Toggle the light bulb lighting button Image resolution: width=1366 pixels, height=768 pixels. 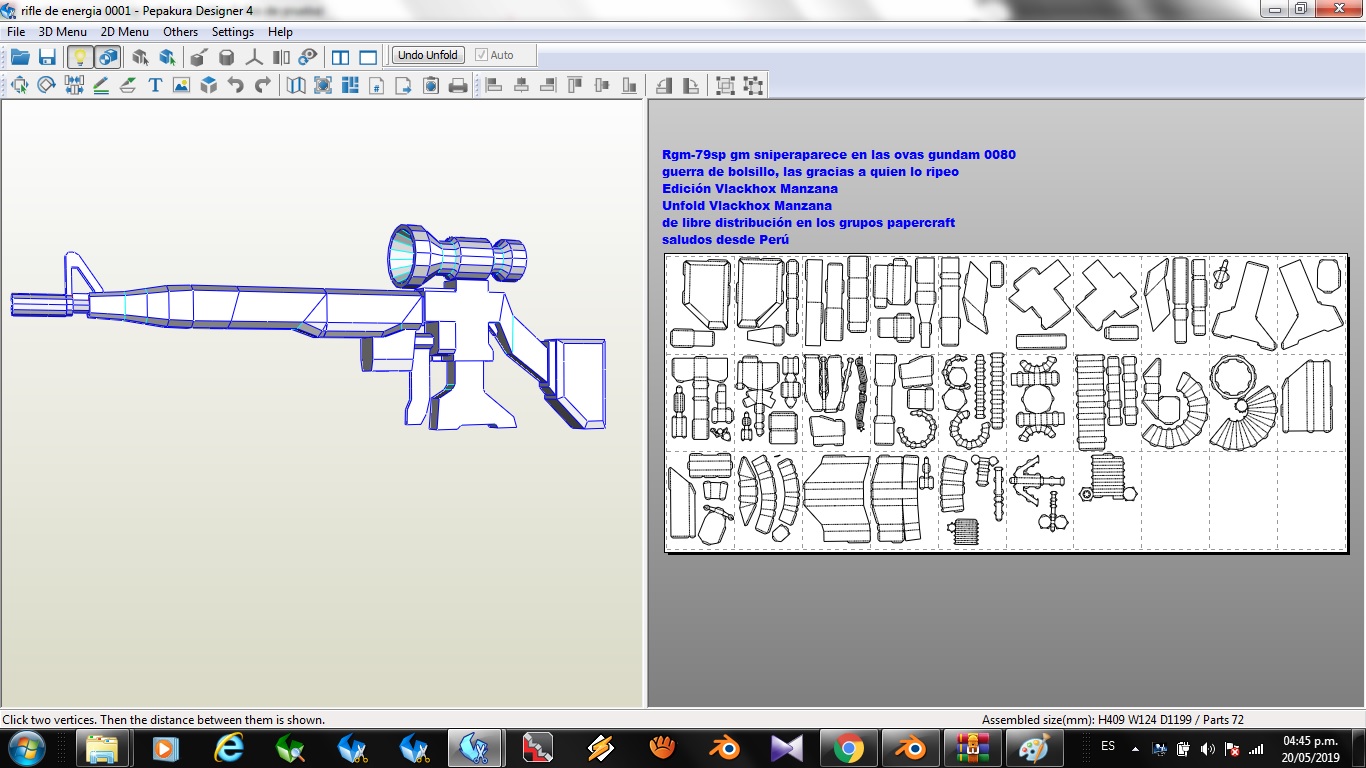(x=80, y=56)
